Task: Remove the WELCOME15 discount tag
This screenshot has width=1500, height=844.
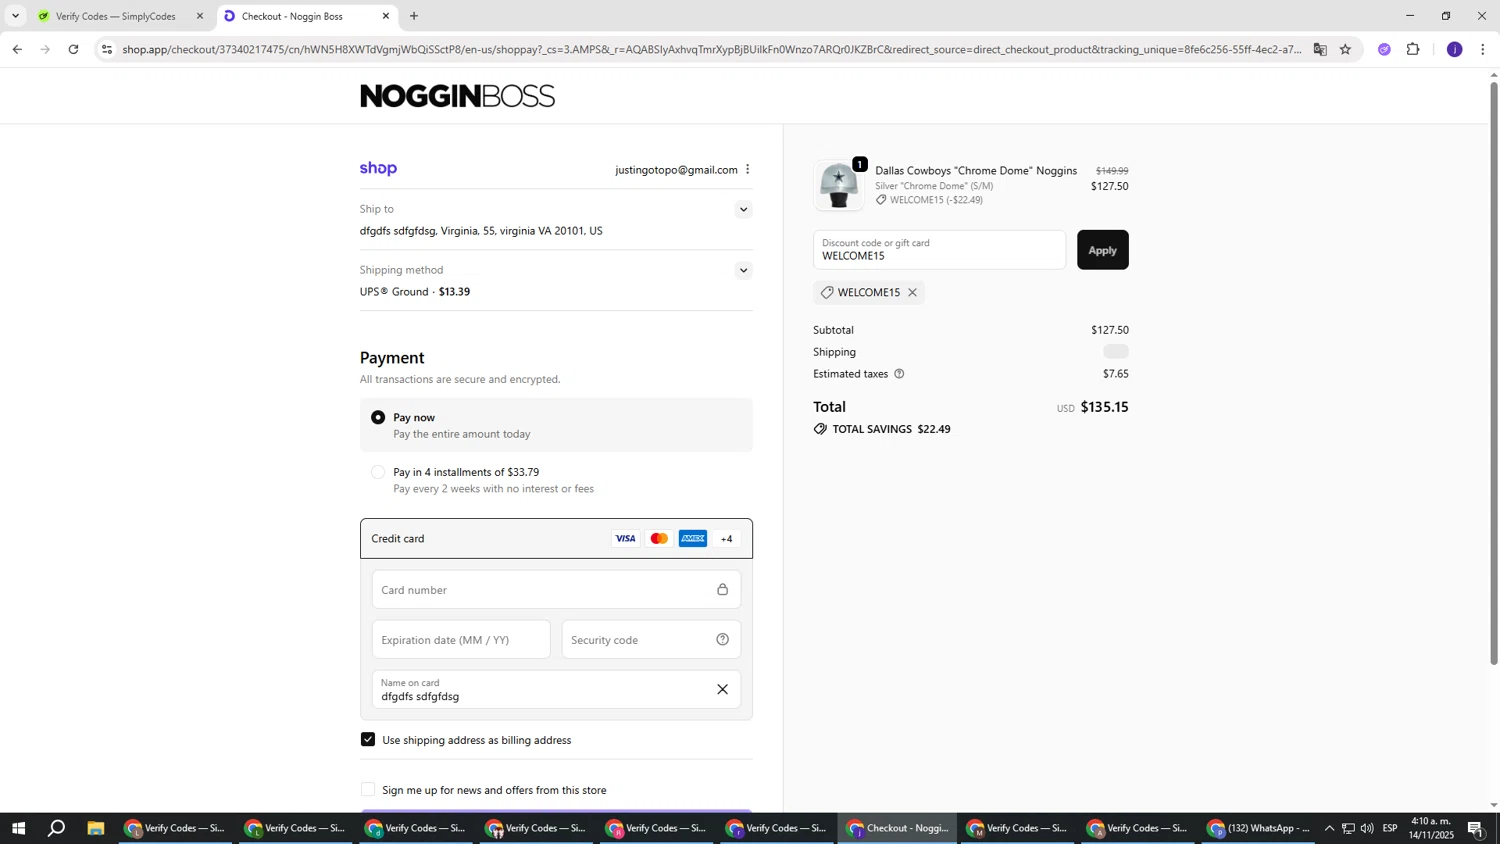Action: [912, 292]
